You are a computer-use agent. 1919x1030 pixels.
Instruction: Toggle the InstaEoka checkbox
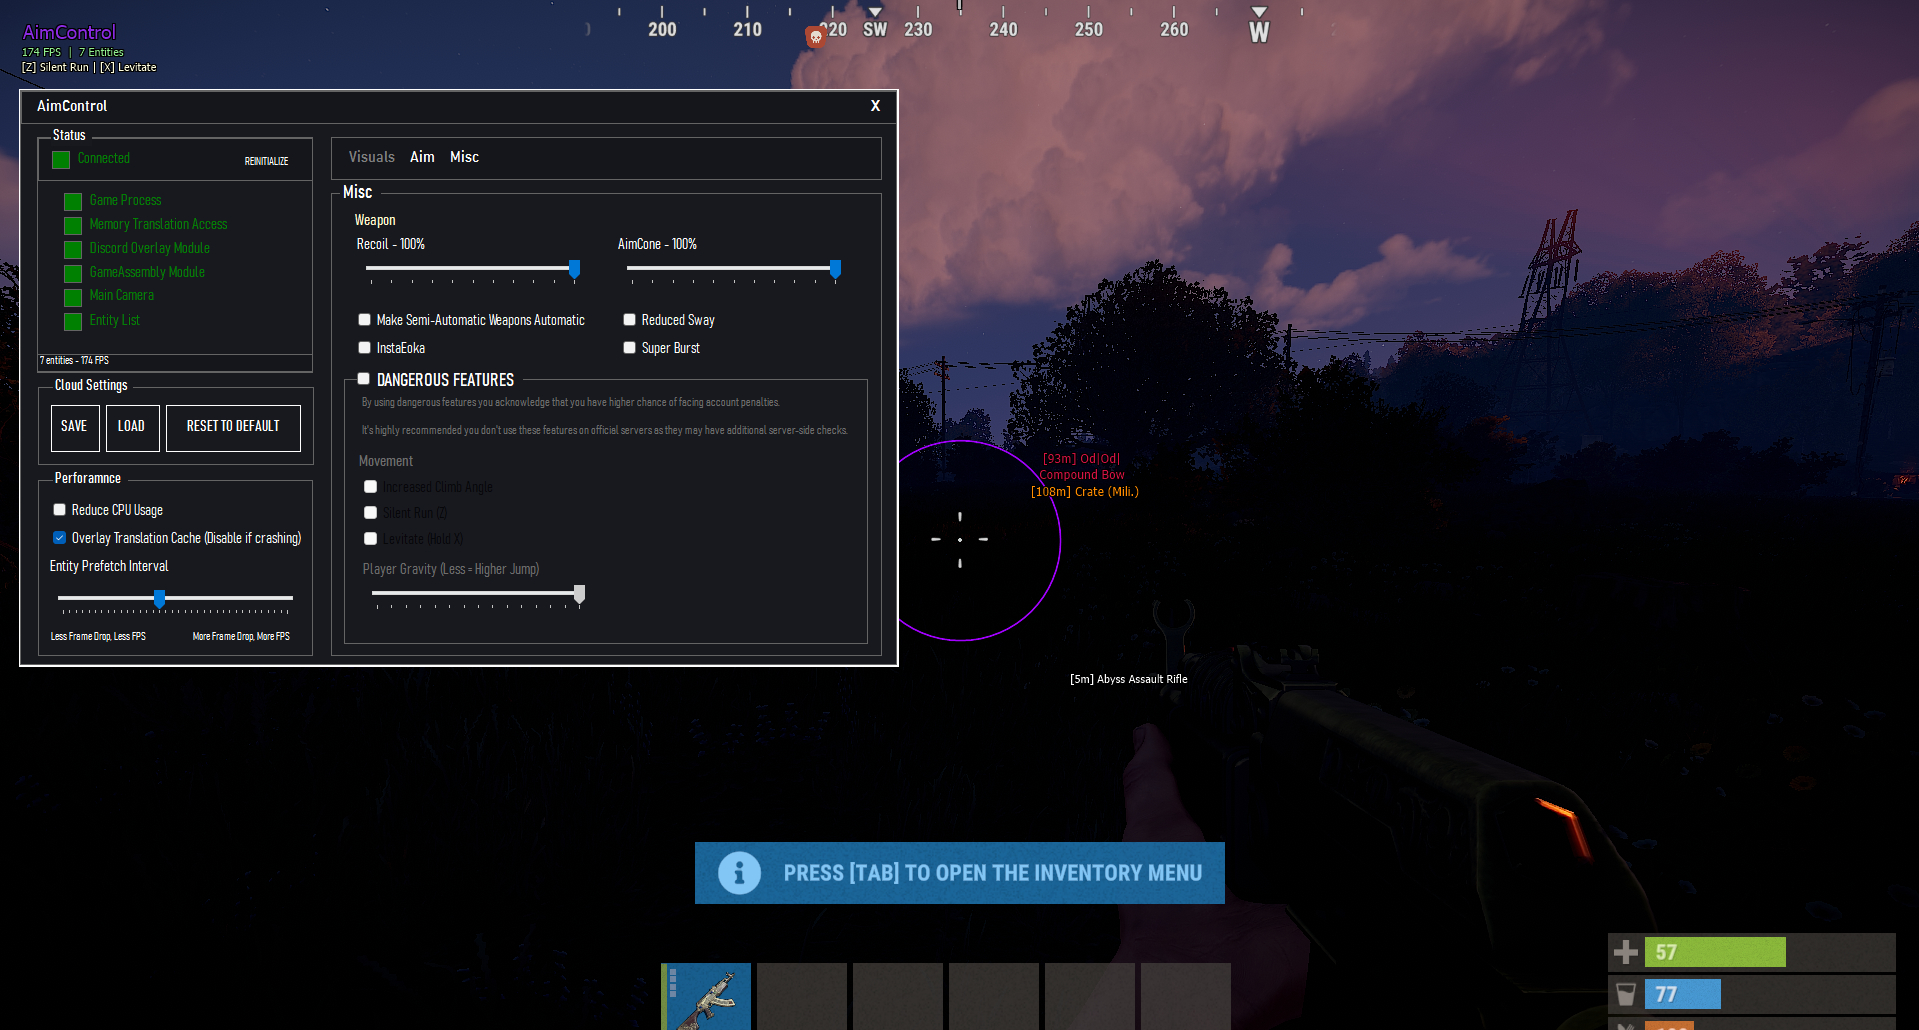pos(364,348)
